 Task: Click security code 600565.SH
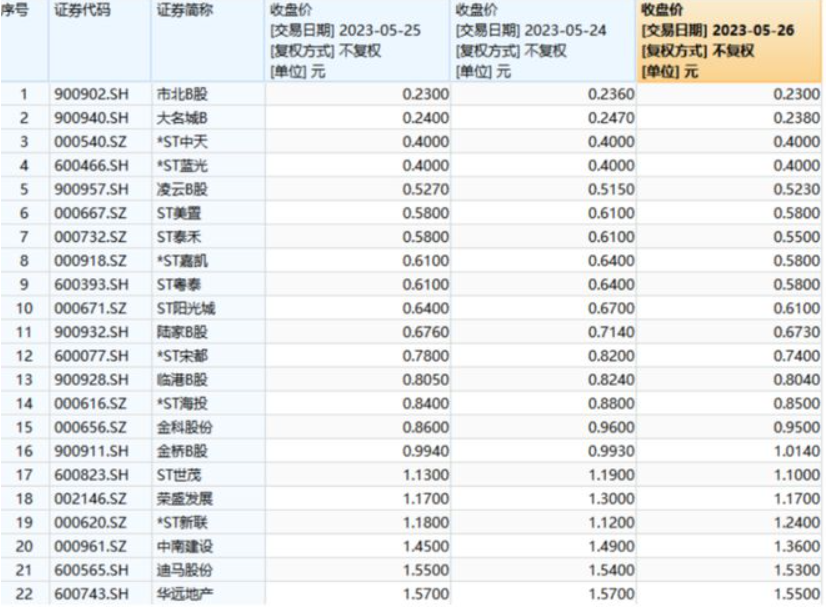tap(91, 570)
